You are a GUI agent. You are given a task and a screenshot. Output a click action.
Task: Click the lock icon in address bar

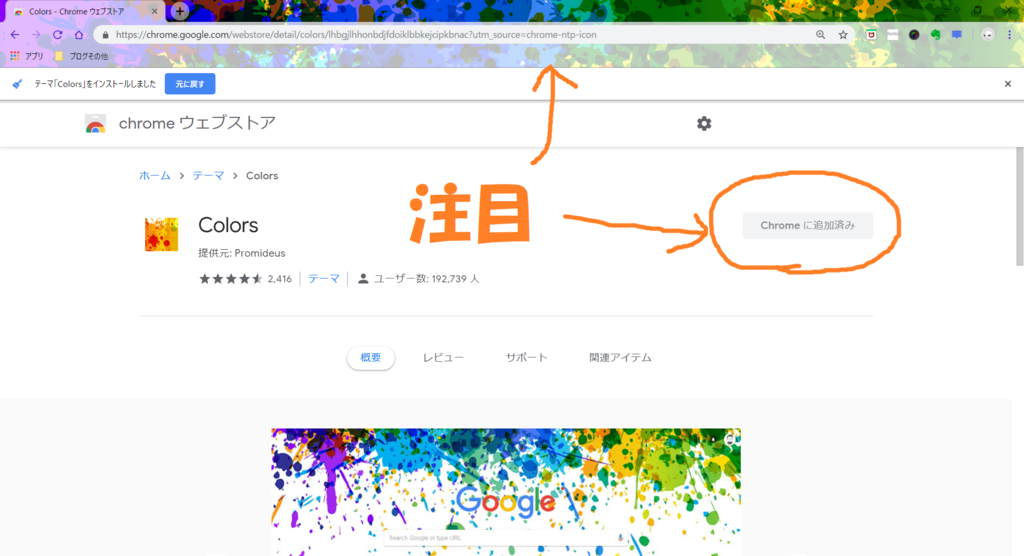(105, 35)
